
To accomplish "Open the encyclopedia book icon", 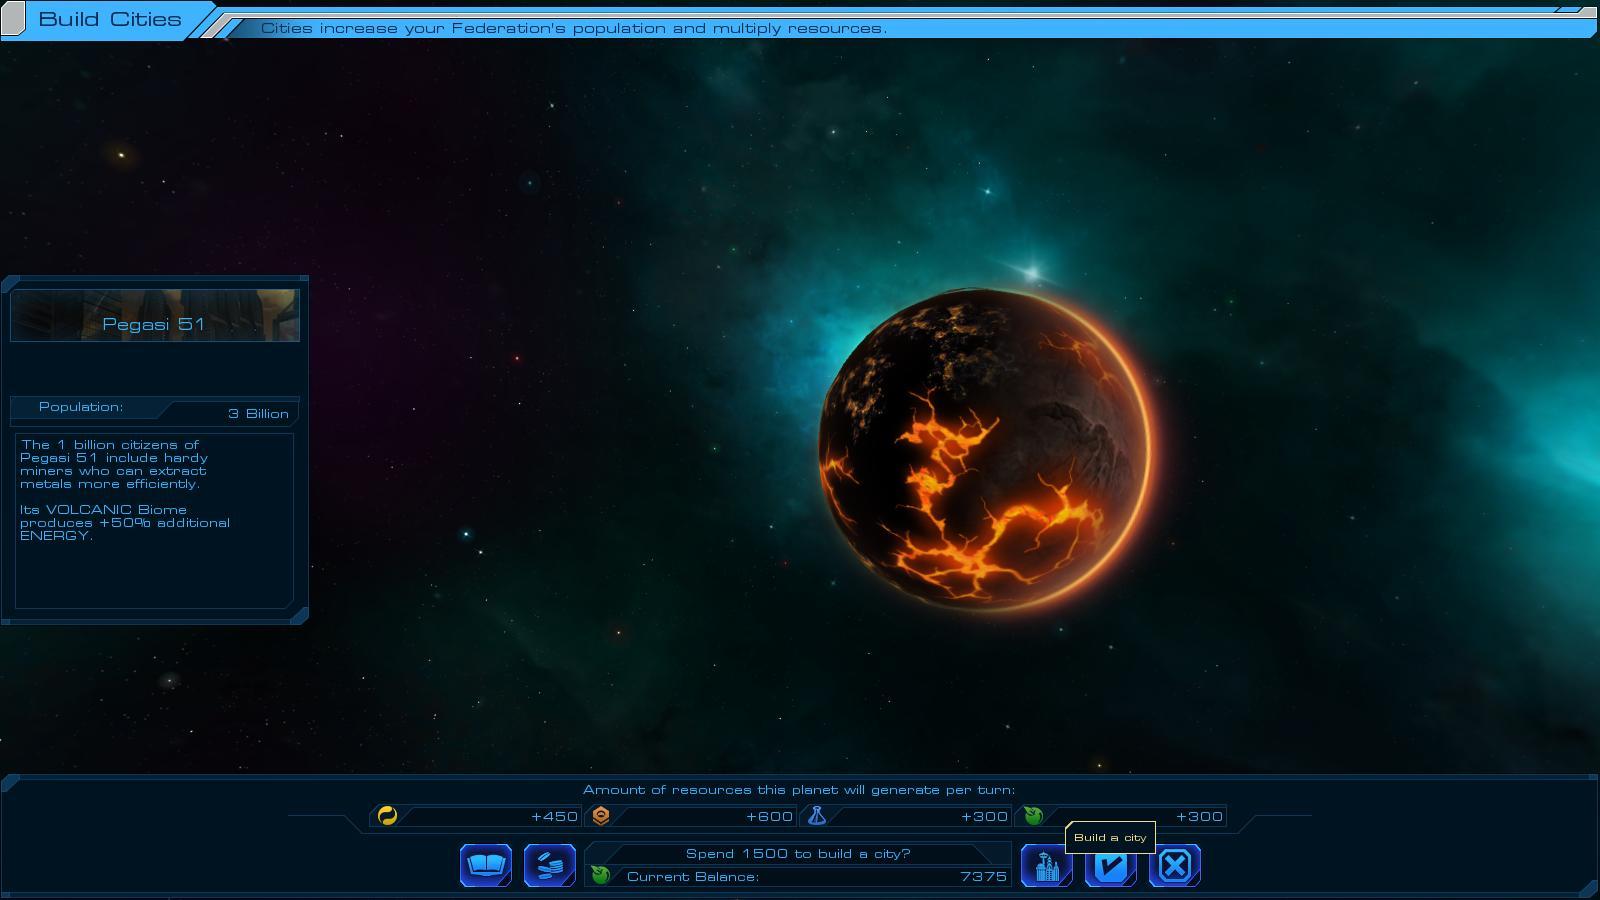I will (486, 865).
